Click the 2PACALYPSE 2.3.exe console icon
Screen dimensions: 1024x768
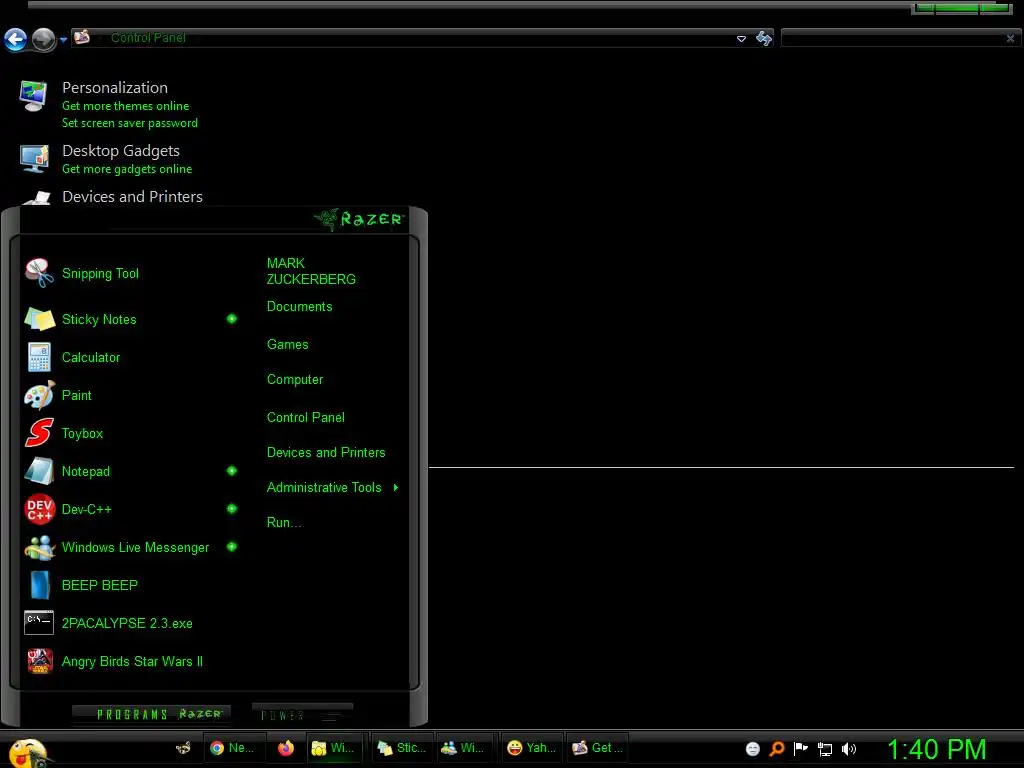point(39,623)
